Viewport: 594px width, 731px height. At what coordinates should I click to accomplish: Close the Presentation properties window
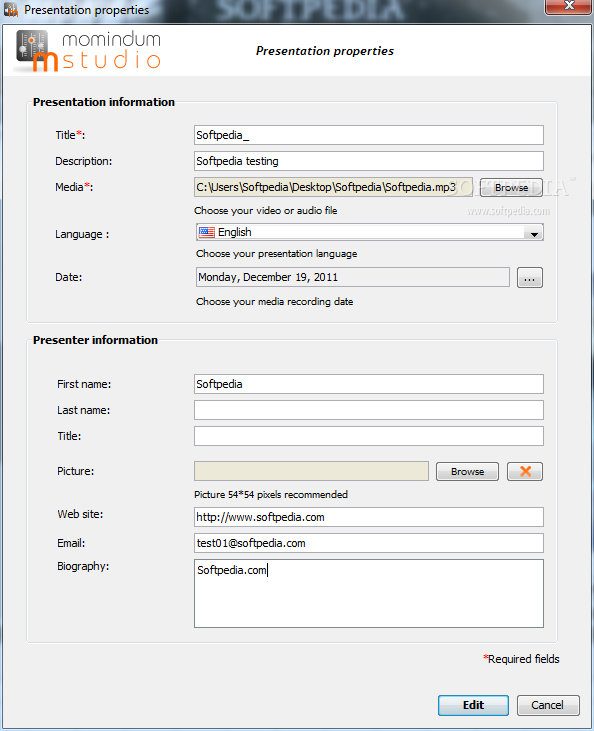click(568, 7)
